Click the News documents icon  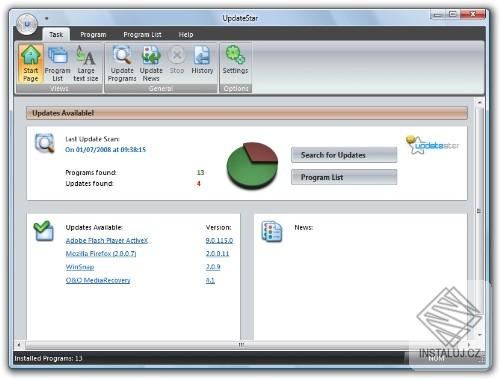coord(272,231)
